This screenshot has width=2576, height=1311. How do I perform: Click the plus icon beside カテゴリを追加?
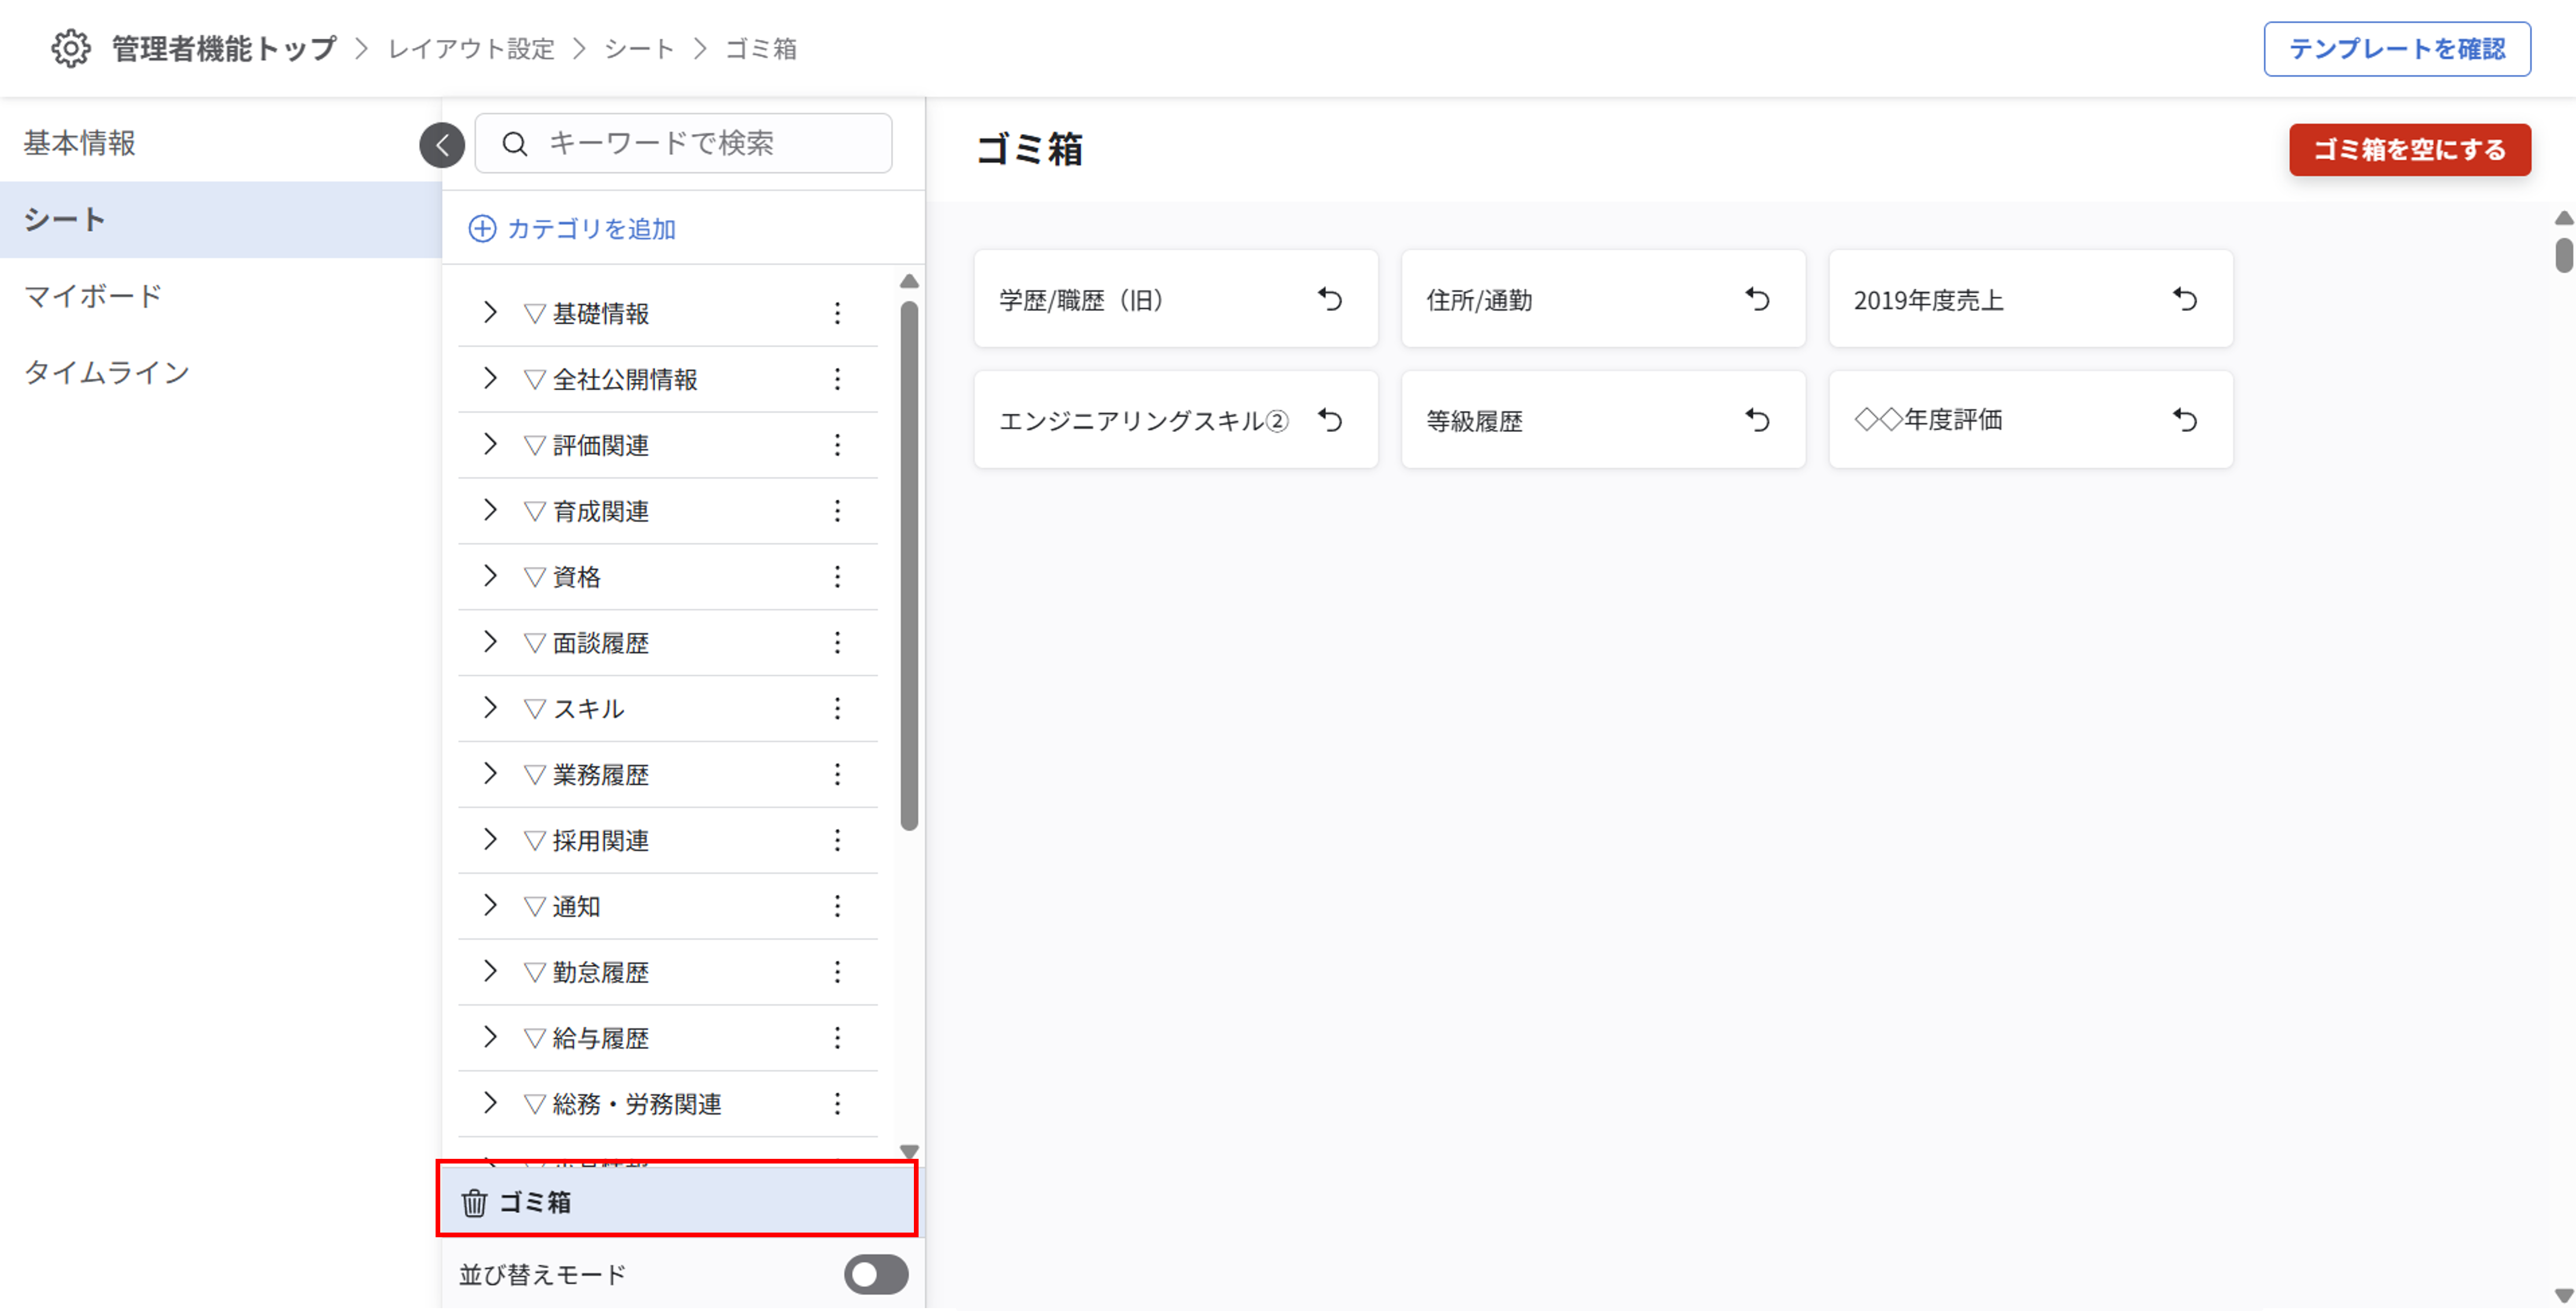tap(482, 229)
